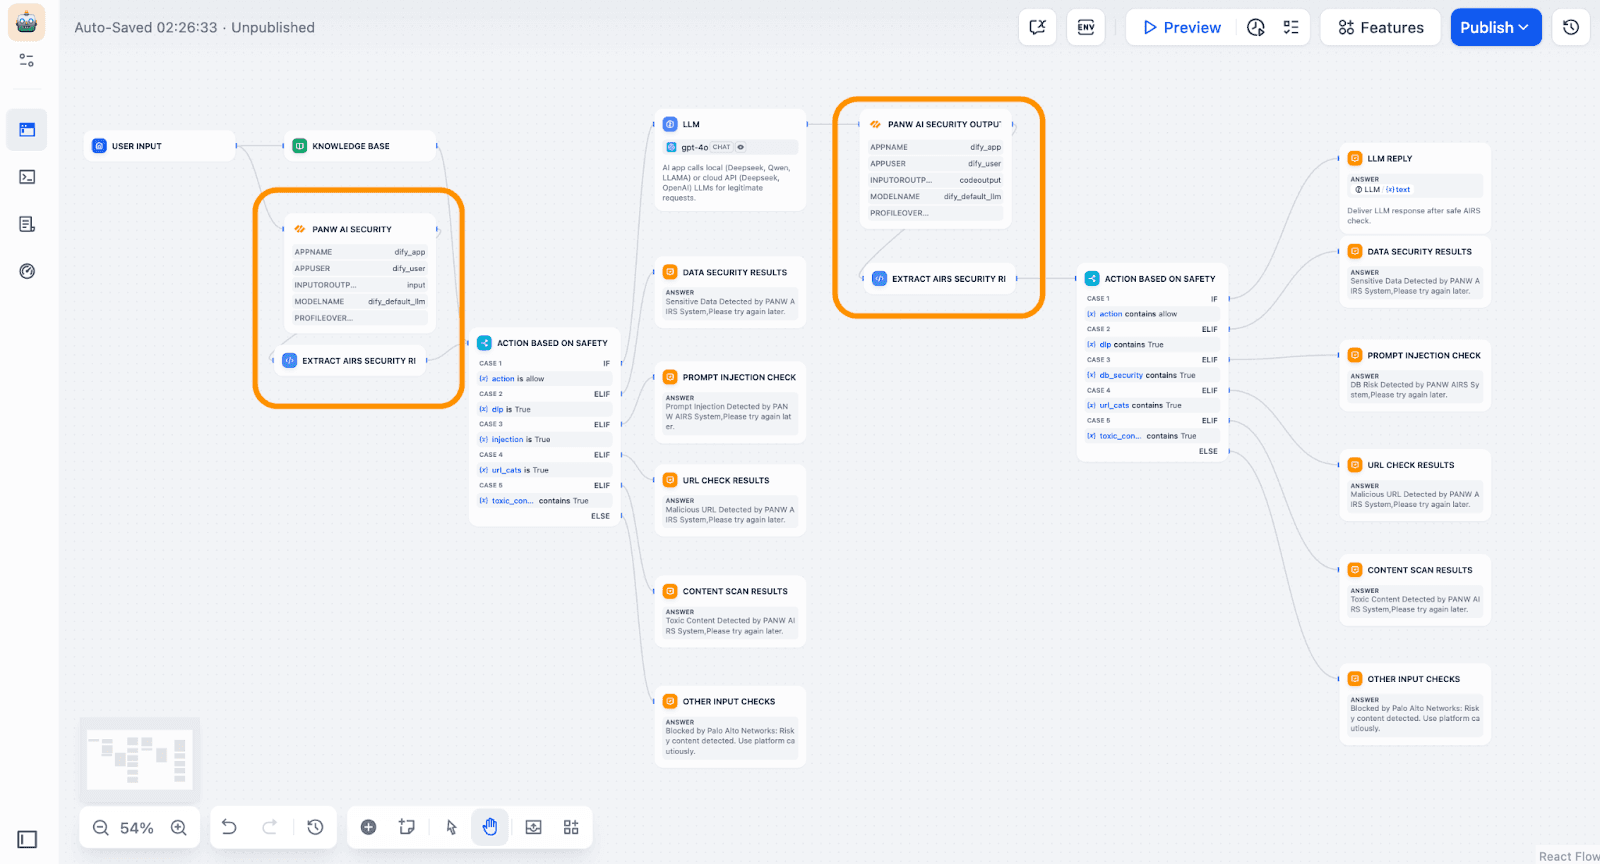Viewport: 1600px width, 864px height.
Task: Open the Publish dropdown
Action: [1495, 27]
